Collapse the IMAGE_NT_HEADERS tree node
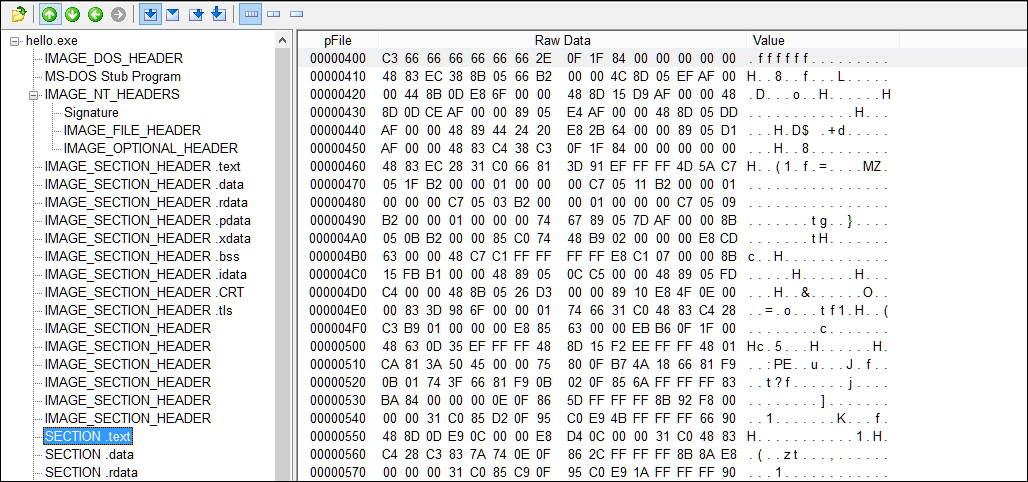Screen dimensions: 1028x482 (35, 95)
